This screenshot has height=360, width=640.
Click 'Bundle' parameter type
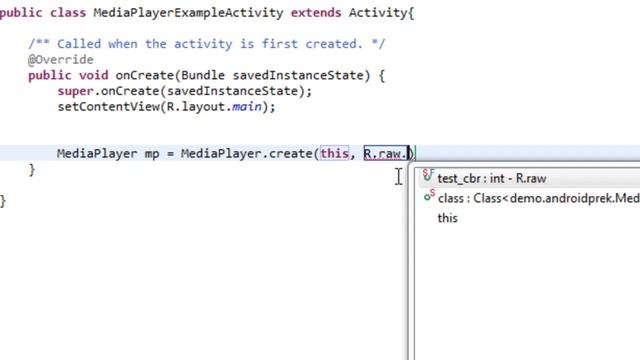click(203, 76)
